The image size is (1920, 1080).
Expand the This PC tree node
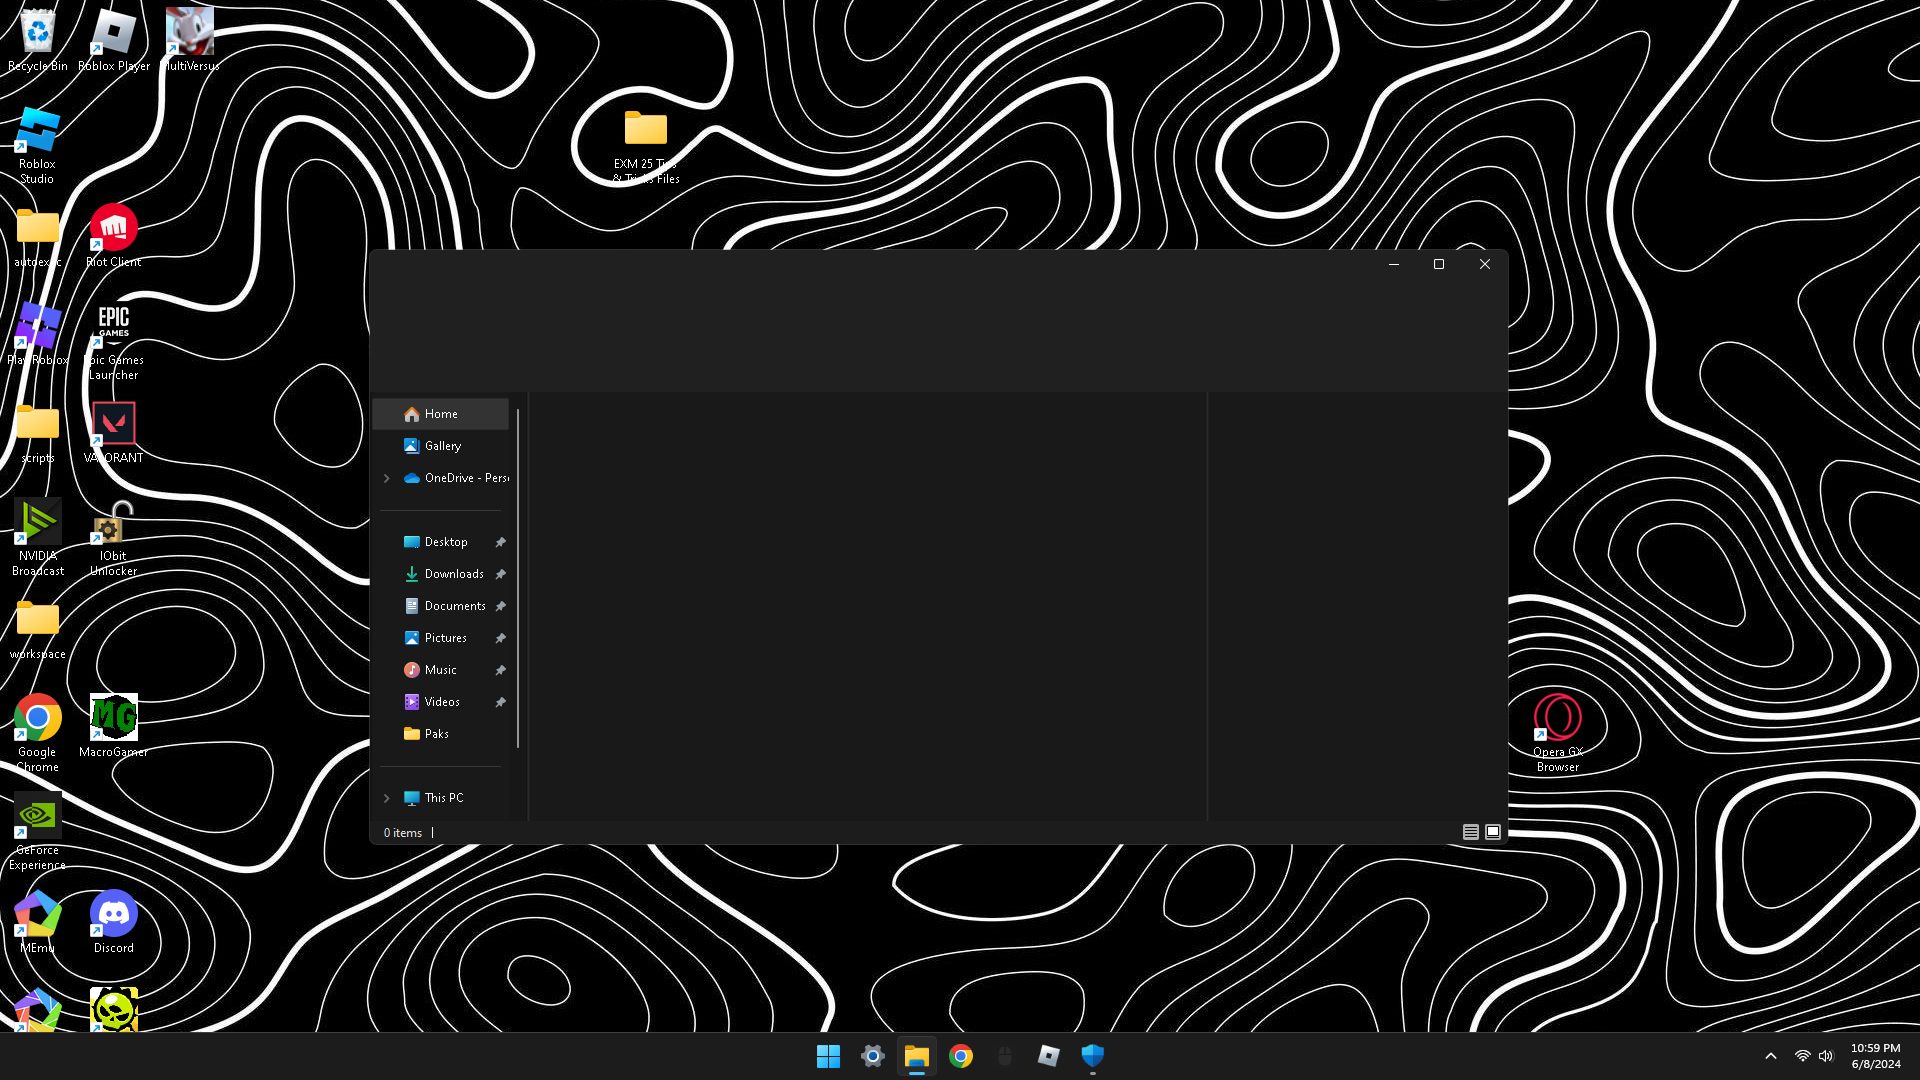[x=387, y=798]
